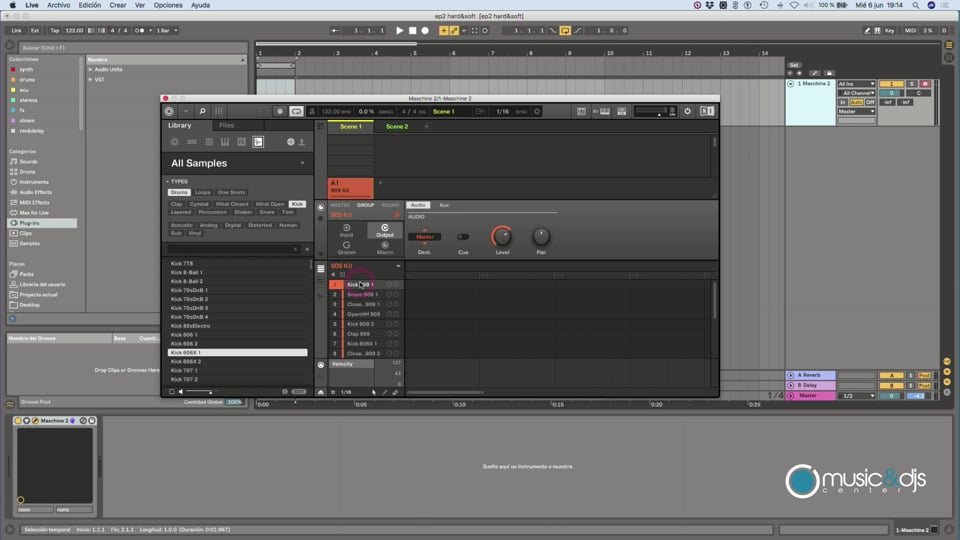Select the Input channel properties

[x=347, y=230]
